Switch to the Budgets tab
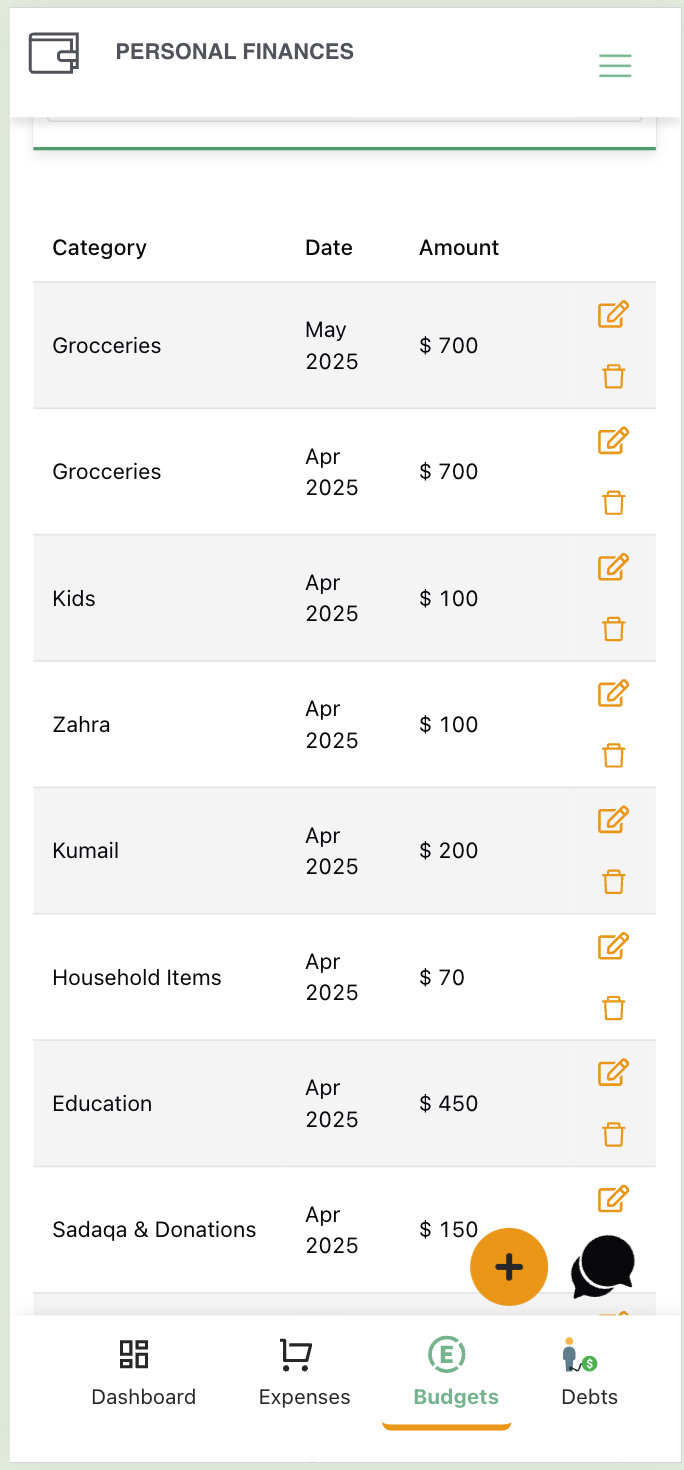684x1470 pixels. click(x=447, y=1373)
